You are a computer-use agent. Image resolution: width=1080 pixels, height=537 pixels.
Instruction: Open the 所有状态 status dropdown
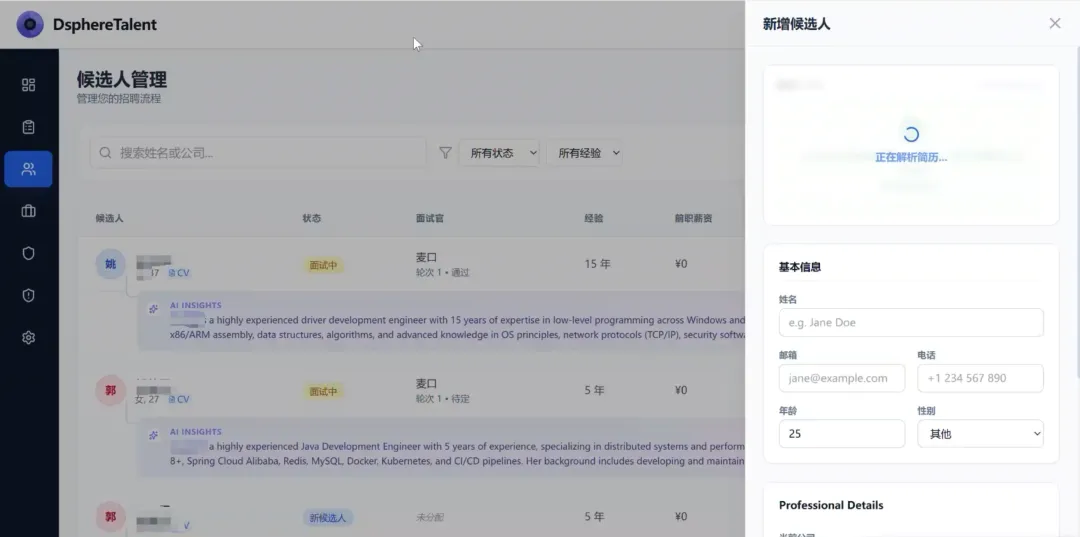(x=499, y=153)
